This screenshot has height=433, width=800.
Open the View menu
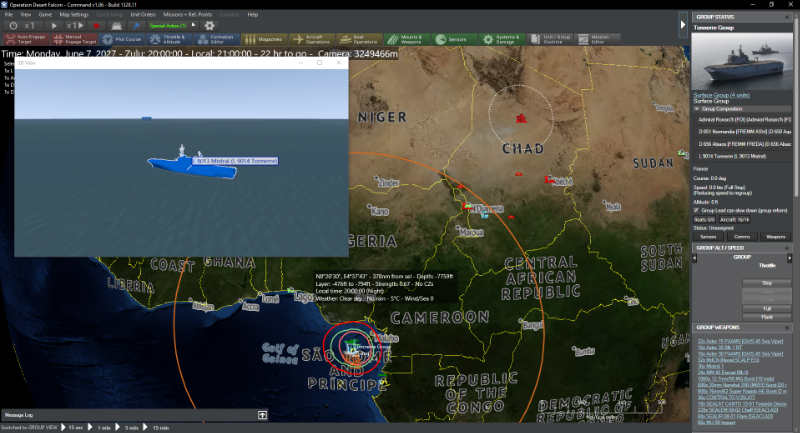[26, 14]
